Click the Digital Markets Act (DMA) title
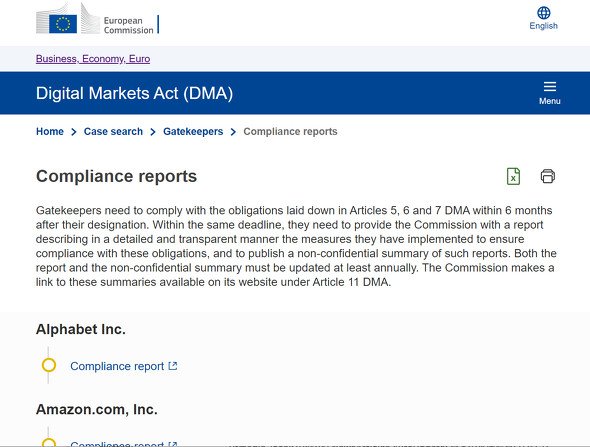 click(x=134, y=93)
